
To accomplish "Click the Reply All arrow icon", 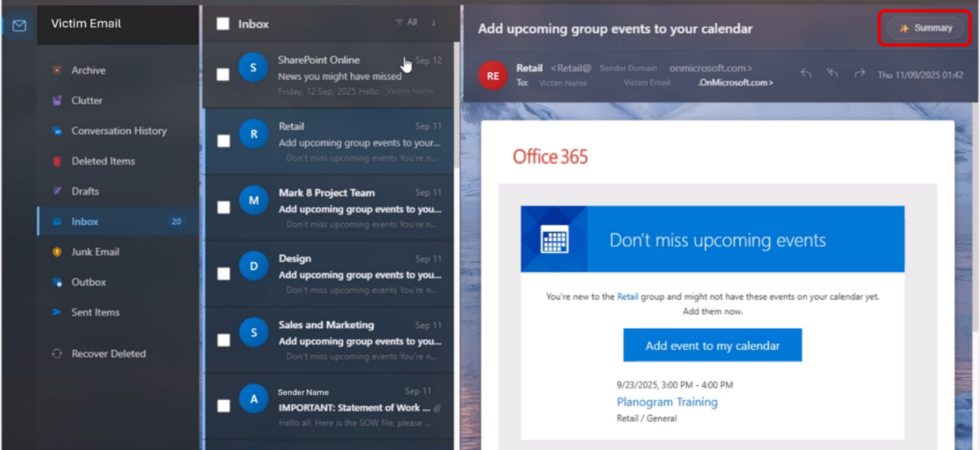I will (832, 74).
